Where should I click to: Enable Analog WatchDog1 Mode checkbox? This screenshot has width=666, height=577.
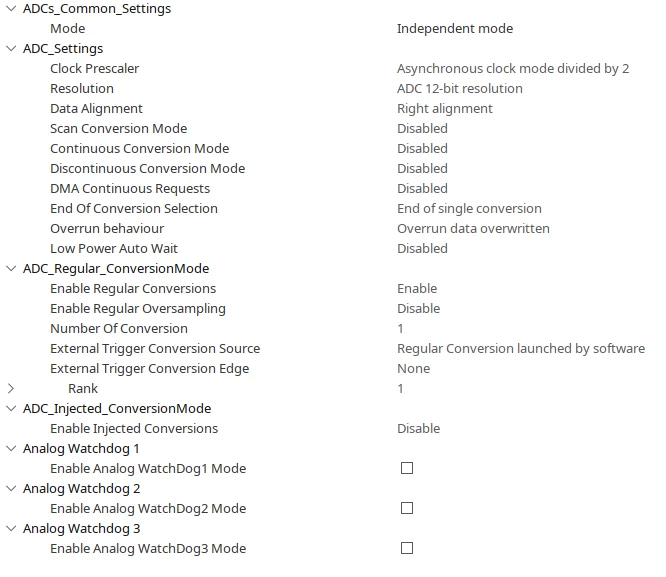click(407, 468)
